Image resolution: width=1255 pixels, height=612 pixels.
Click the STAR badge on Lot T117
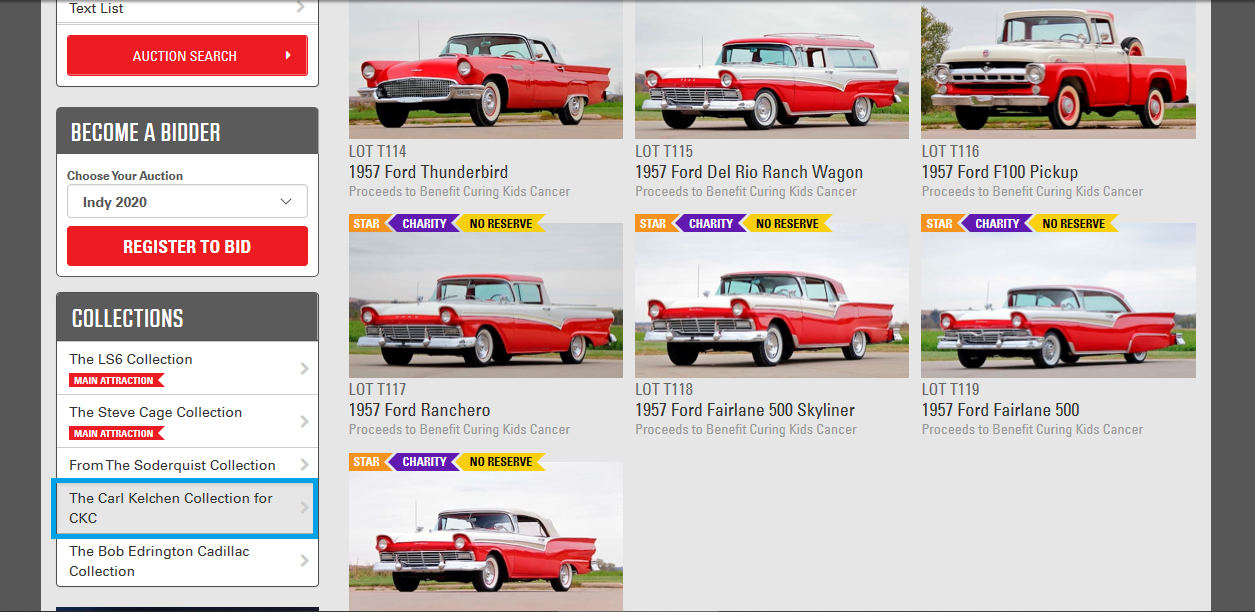[x=366, y=223]
